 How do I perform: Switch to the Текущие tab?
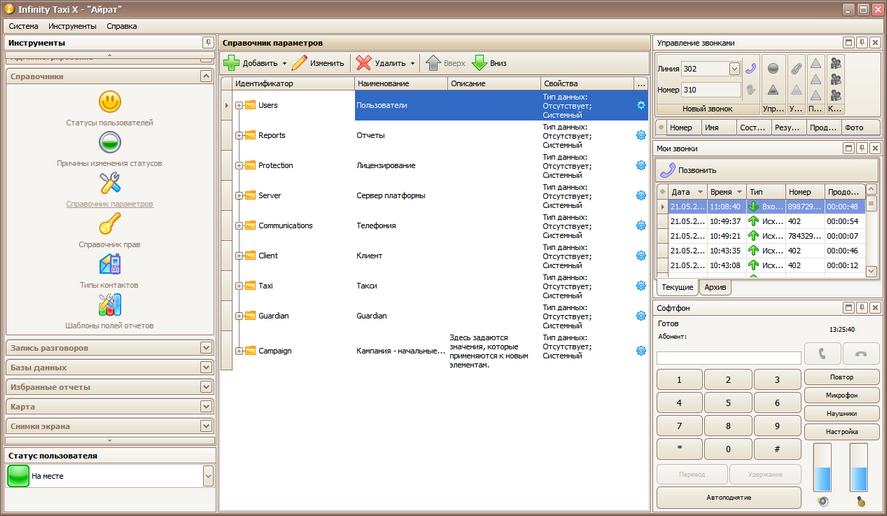tap(677, 287)
